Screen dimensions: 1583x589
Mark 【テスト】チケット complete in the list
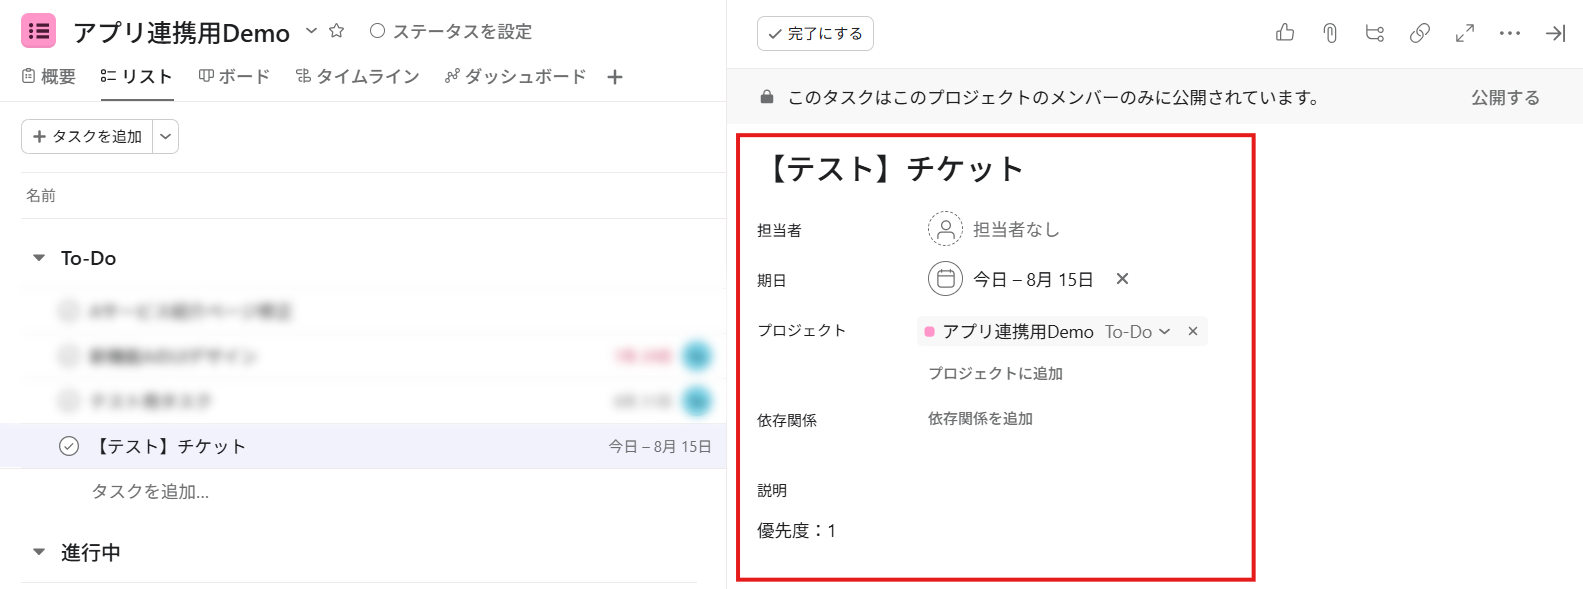69,446
